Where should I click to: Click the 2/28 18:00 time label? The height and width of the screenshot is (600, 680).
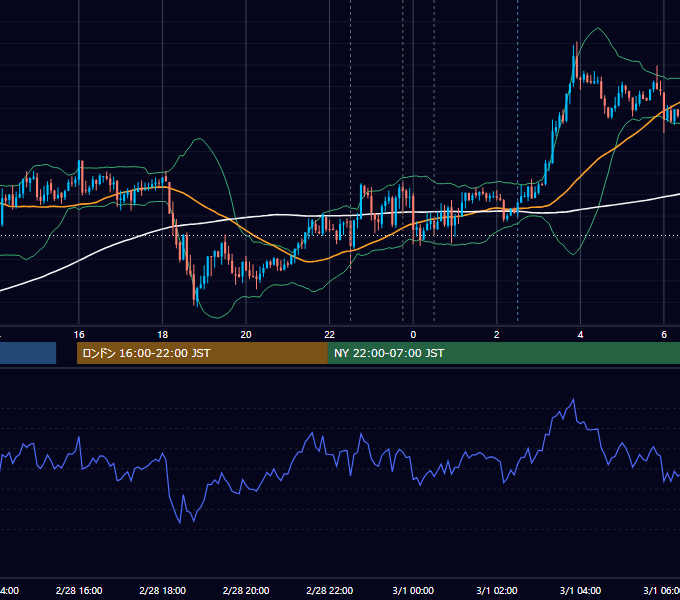tap(163, 590)
